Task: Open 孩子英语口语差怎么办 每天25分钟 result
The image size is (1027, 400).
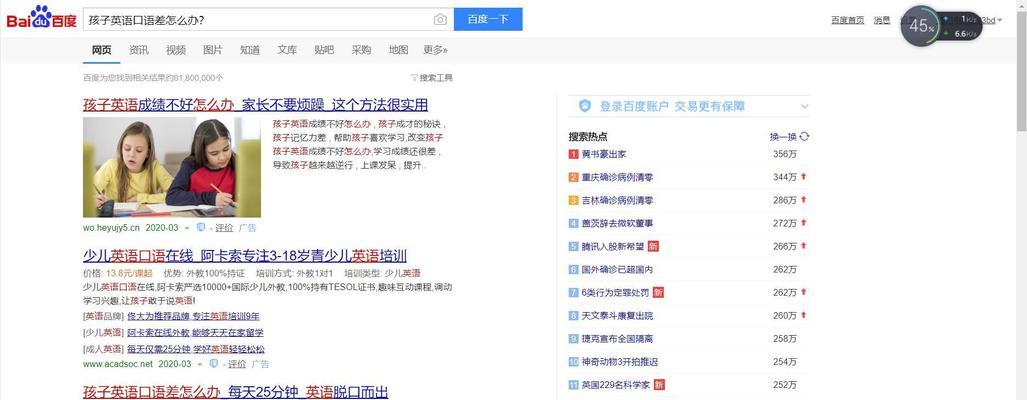Action: tap(236, 391)
